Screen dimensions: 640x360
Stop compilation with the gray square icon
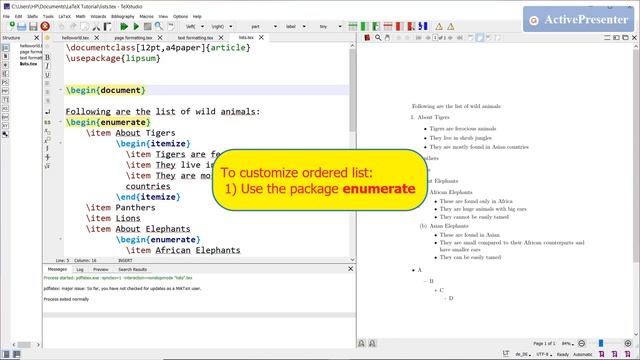pyautogui.click(x=147, y=27)
